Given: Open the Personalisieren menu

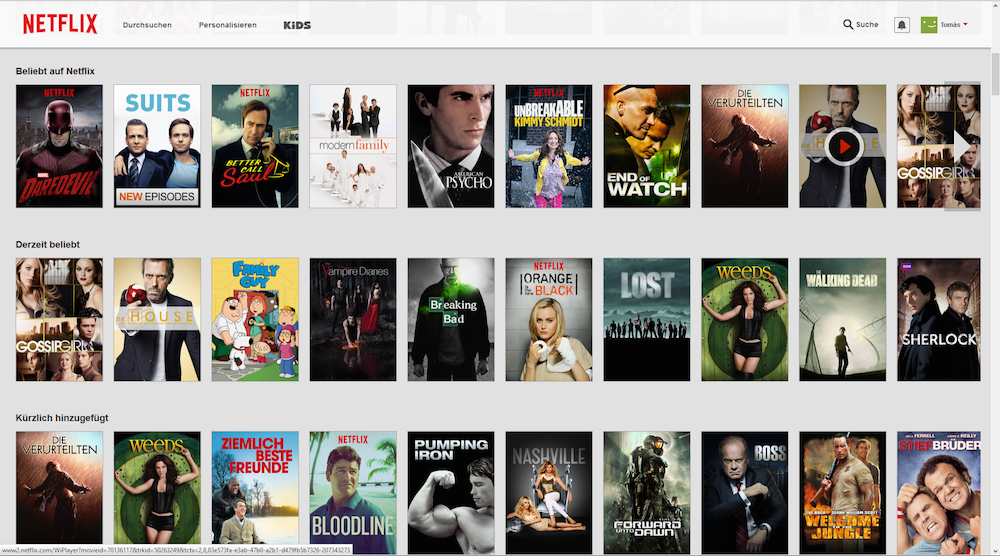Looking at the screenshot, I should [228, 25].
